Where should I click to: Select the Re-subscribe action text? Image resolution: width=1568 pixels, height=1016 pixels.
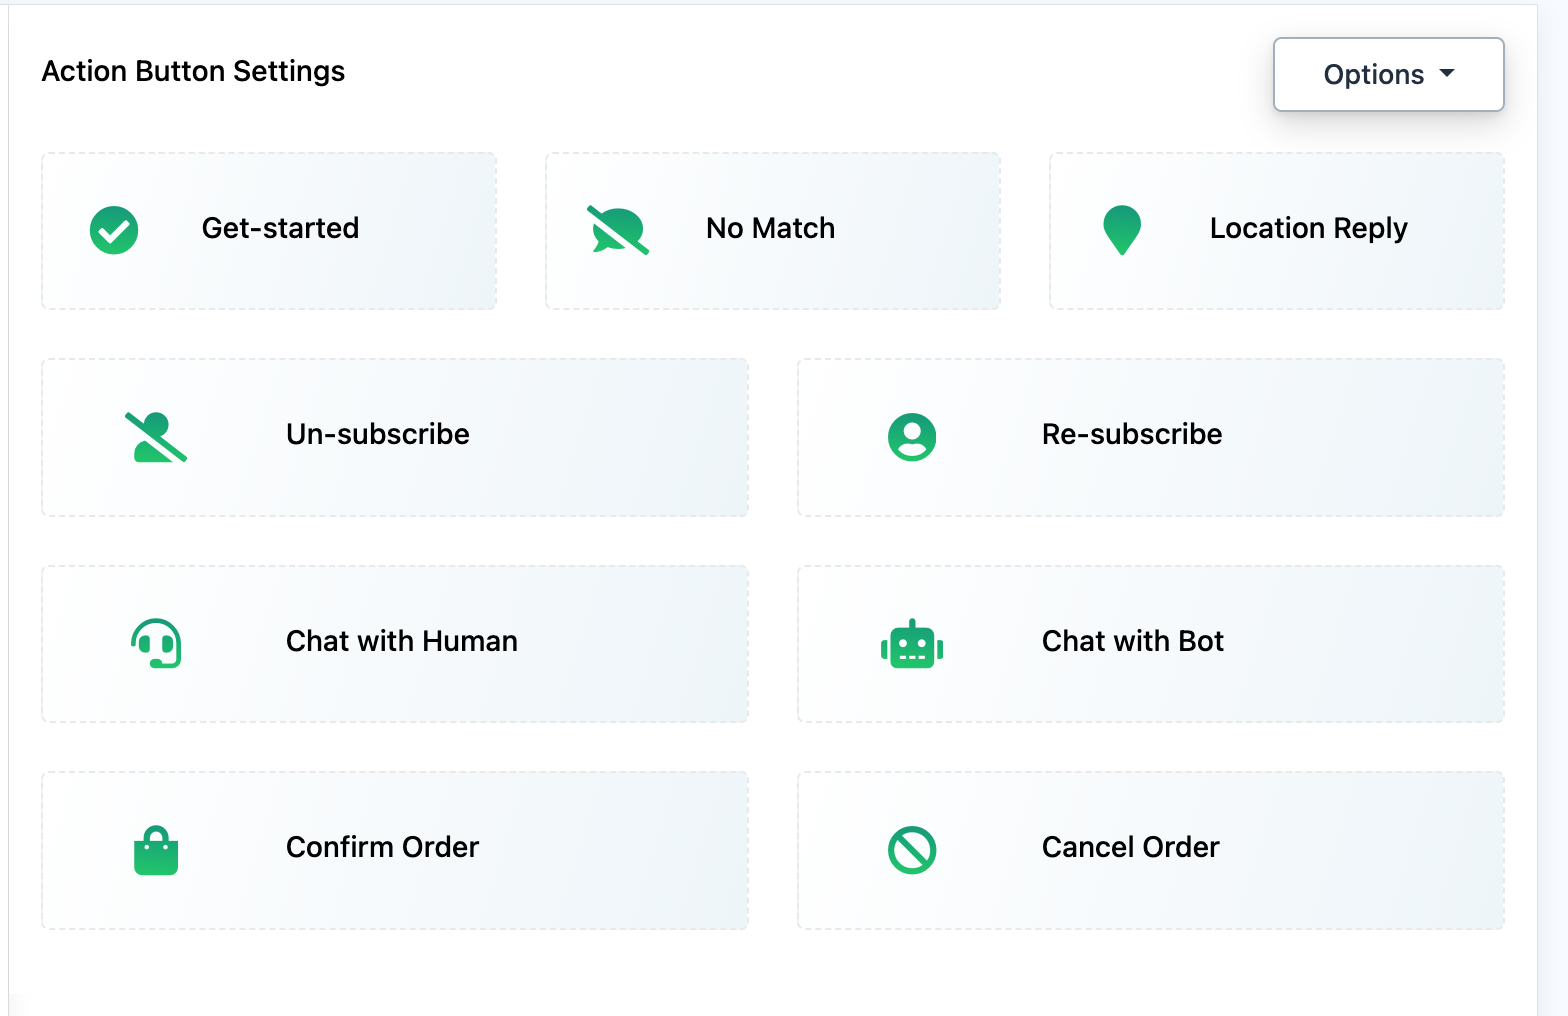[1132, 434]
